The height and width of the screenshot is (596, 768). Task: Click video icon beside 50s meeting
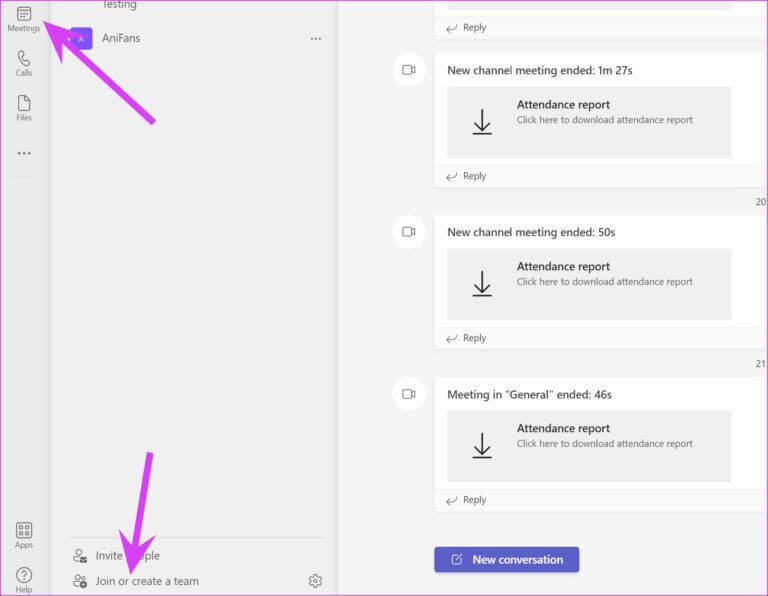point(408,232)
